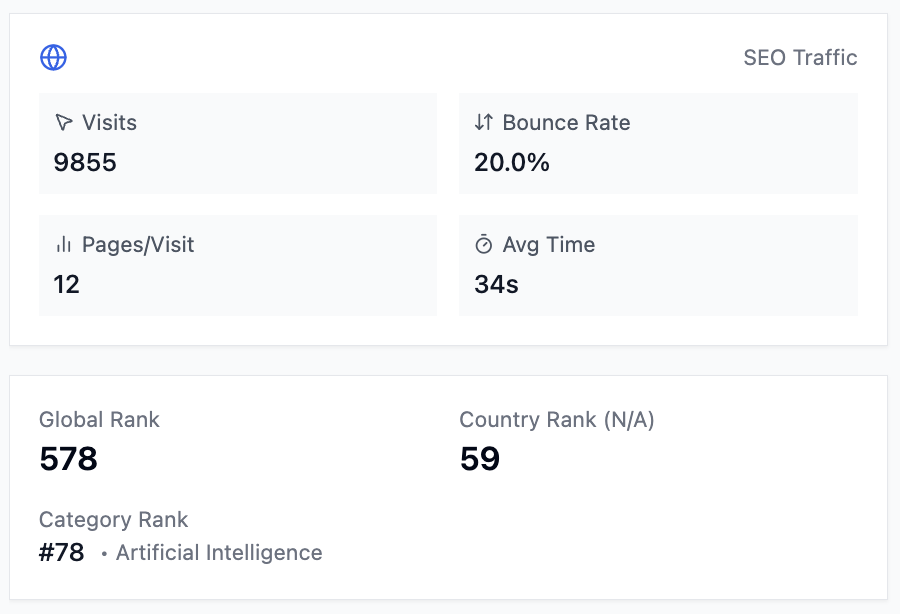900x614 pixels.
Task: Click the 20.0% bounce rate value
Action: [x=512, y=163]
